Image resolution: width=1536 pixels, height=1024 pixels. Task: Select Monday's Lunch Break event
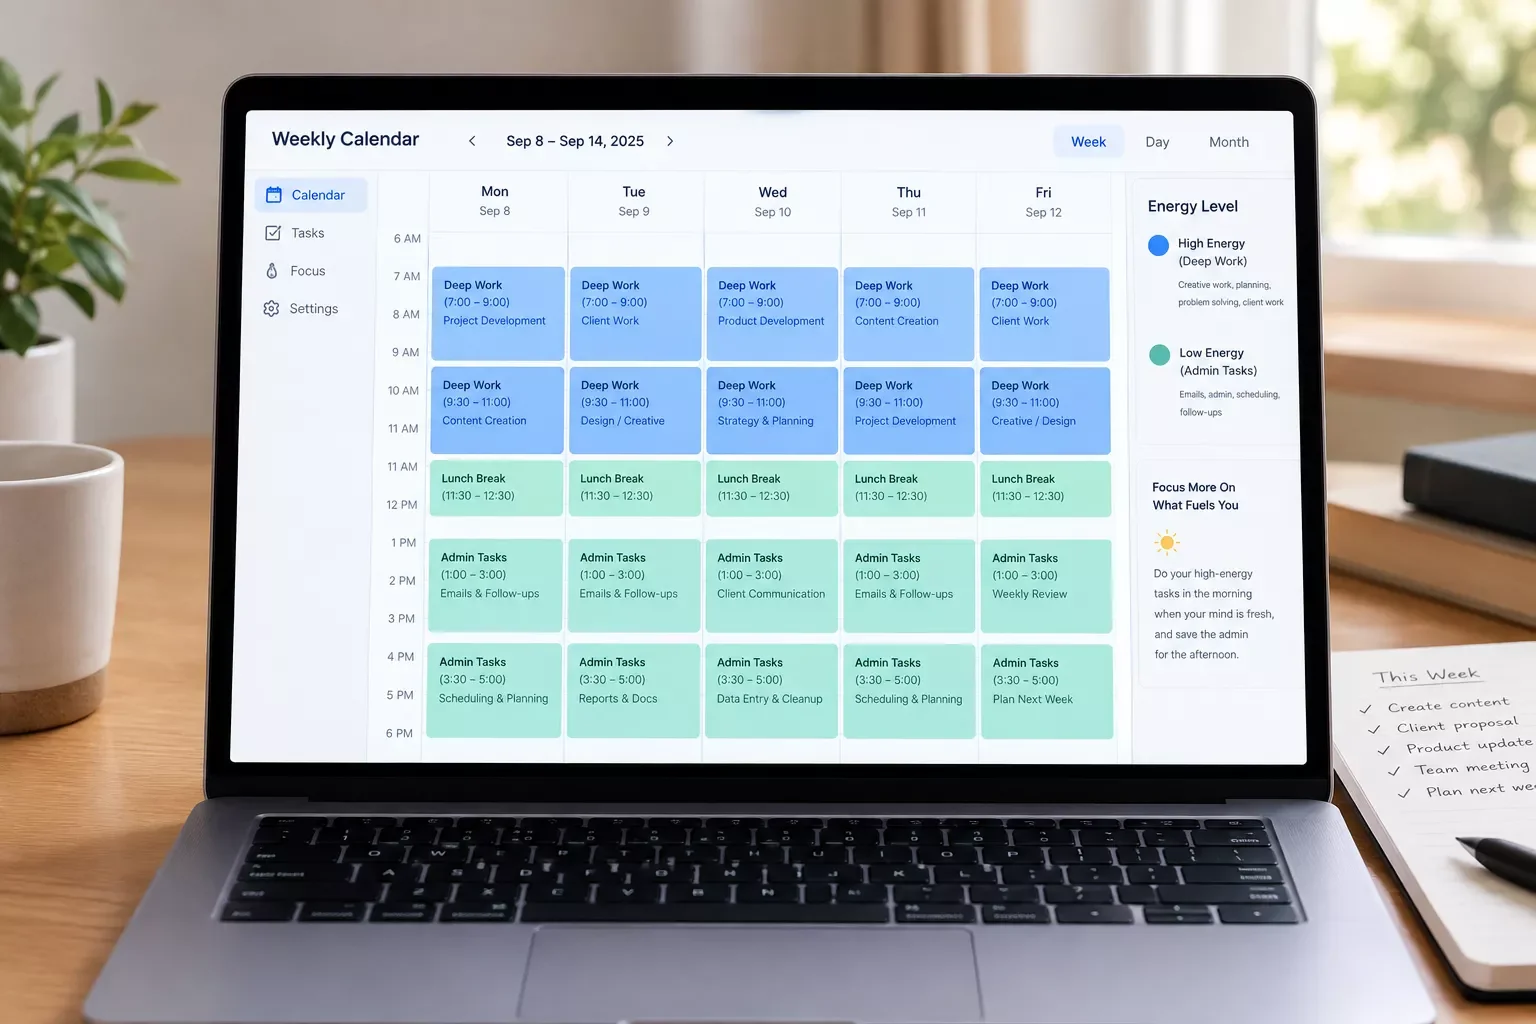496,488
